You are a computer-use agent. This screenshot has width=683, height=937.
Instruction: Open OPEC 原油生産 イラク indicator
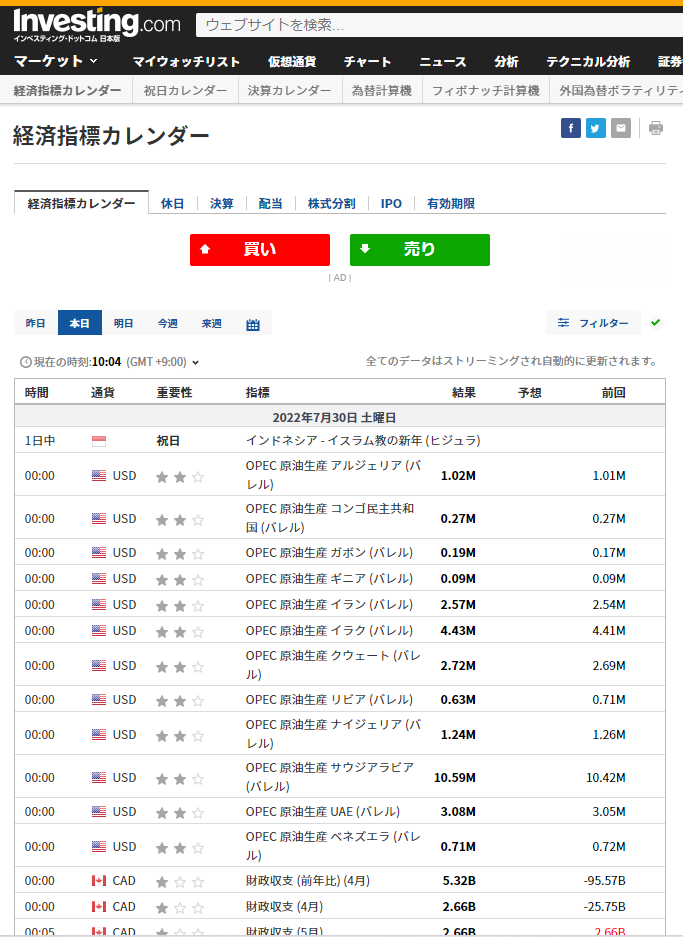(329, 631)
